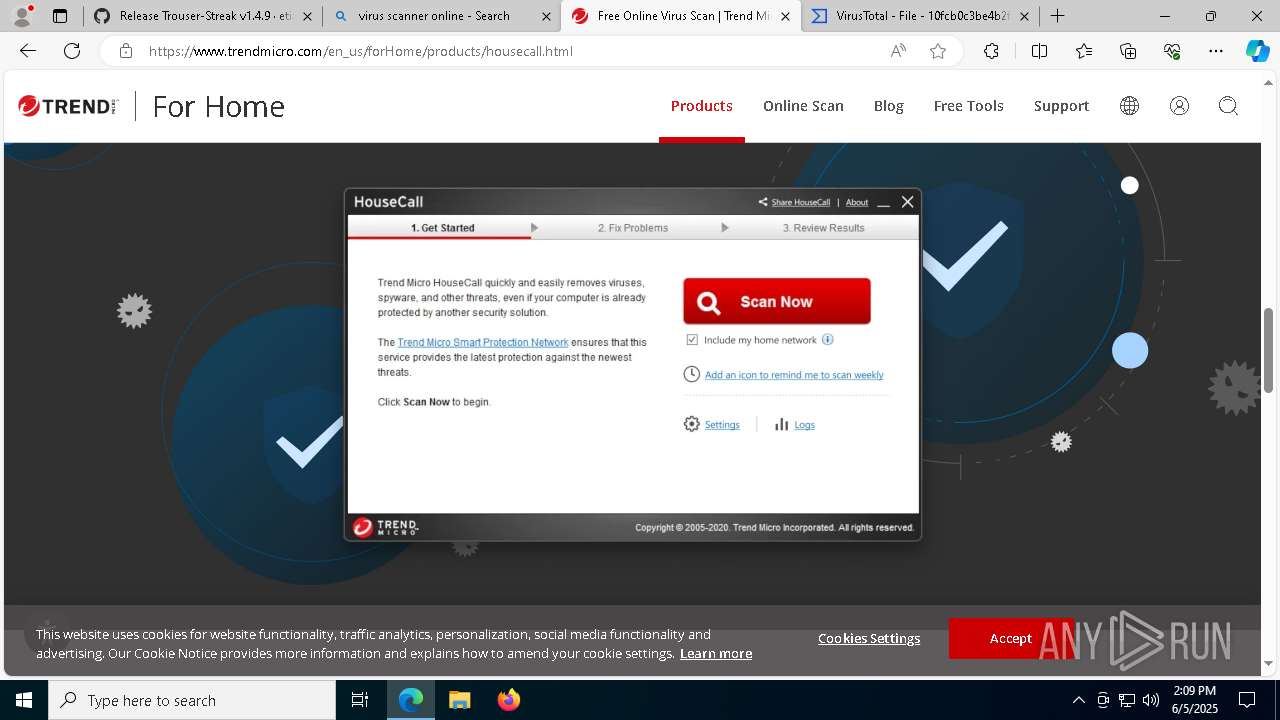
Task: Click the Scan Now button
Action: coord(777,301)
